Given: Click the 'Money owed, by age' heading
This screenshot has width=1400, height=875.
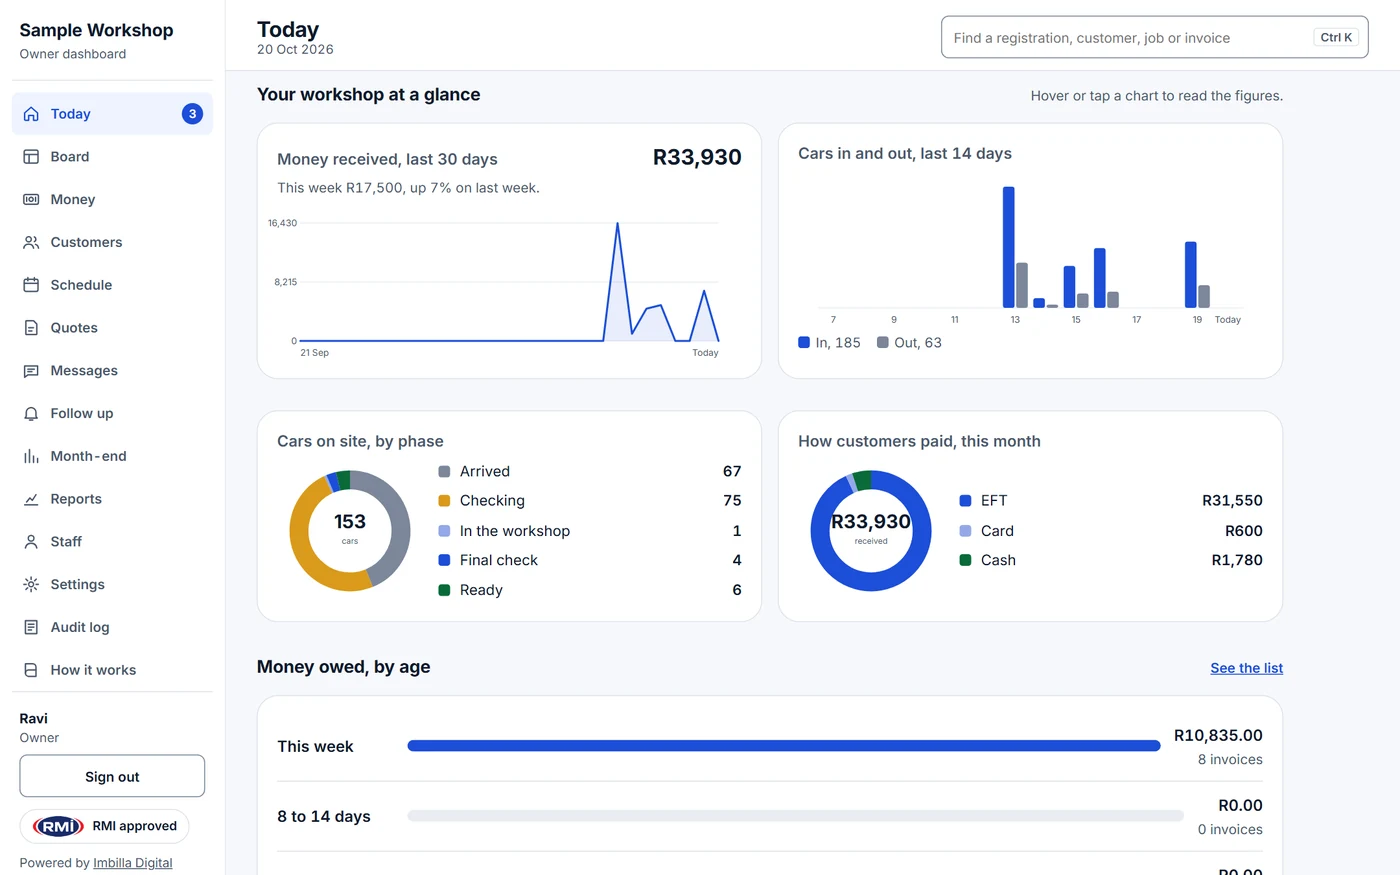Looking at the screenshot, I should coord(344,667).
